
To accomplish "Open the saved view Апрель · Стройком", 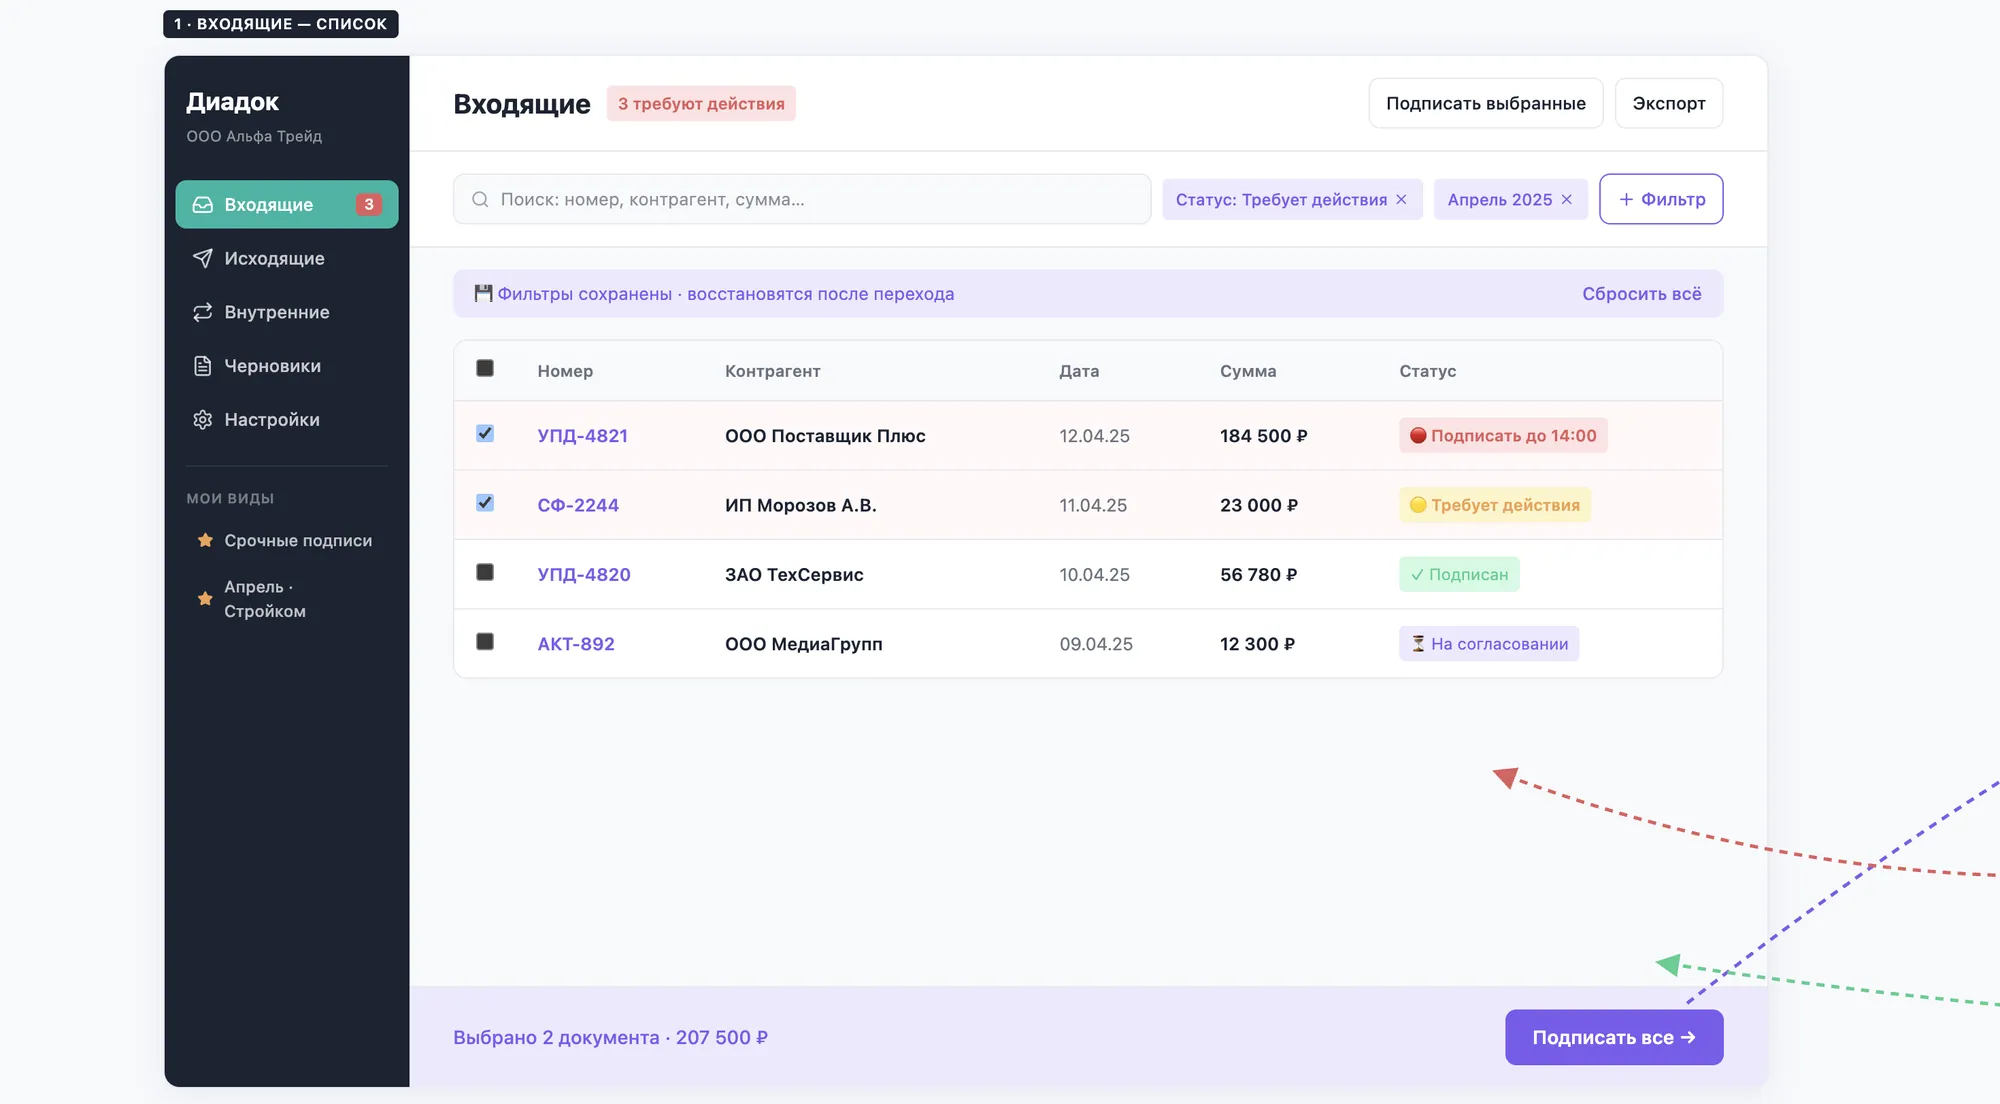I will (x=287, y=599).
